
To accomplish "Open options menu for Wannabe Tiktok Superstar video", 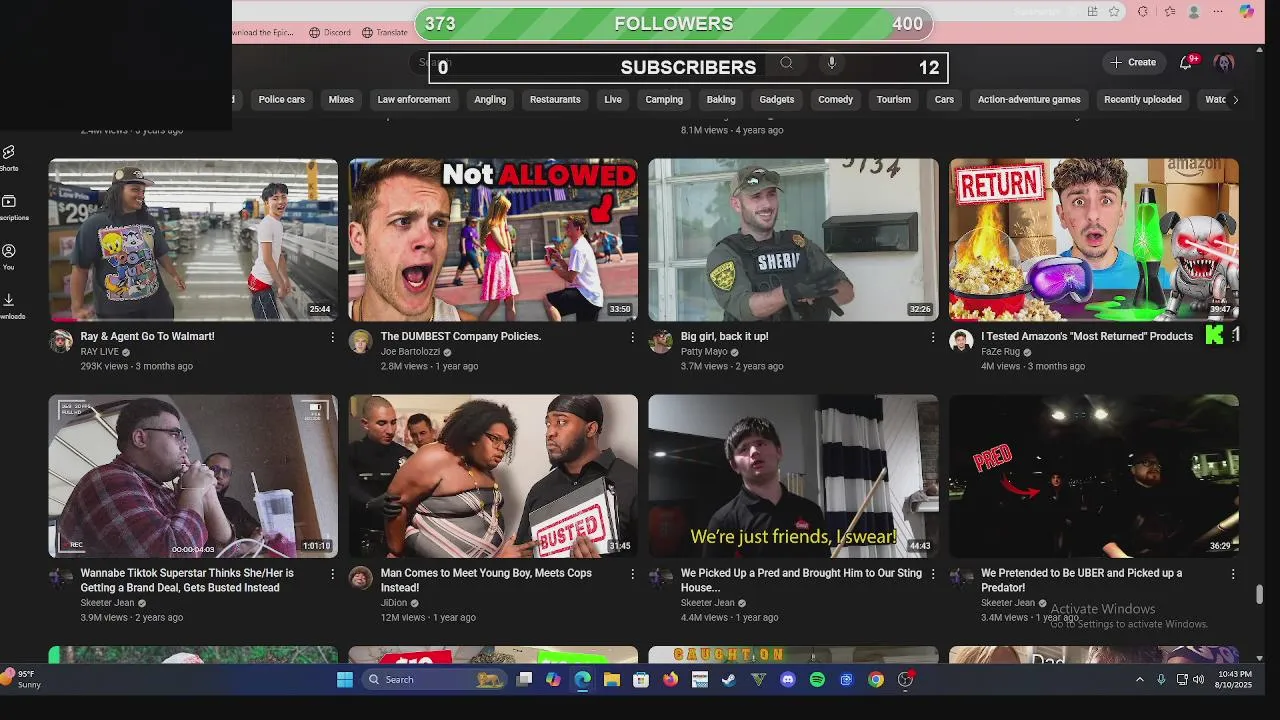I will click(333, 574).
